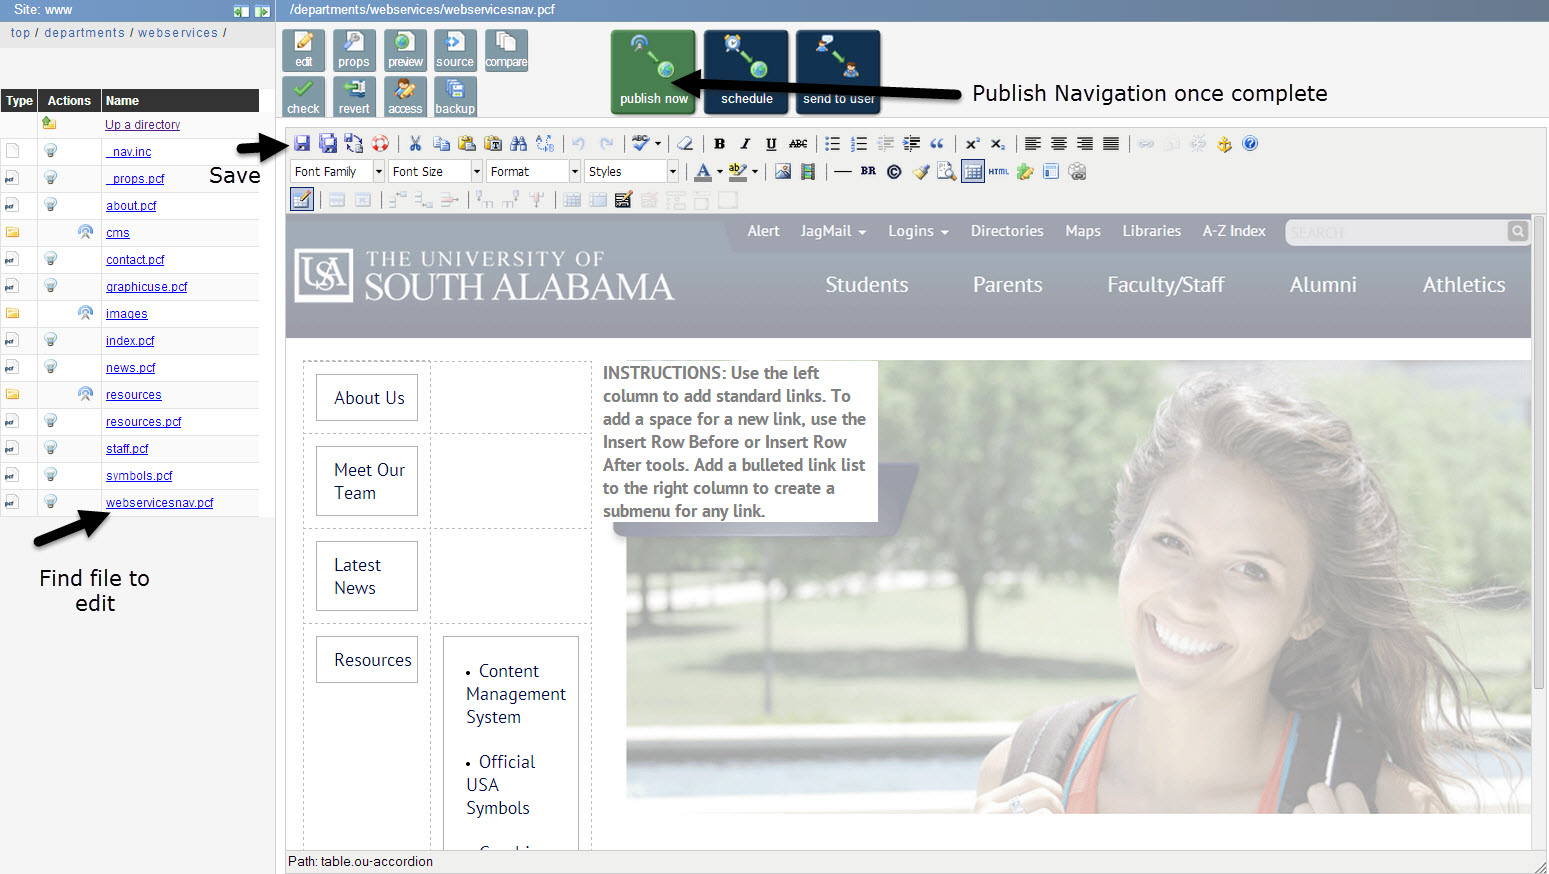
Task: Insert a numbered list
Action: tap(859, 144)
